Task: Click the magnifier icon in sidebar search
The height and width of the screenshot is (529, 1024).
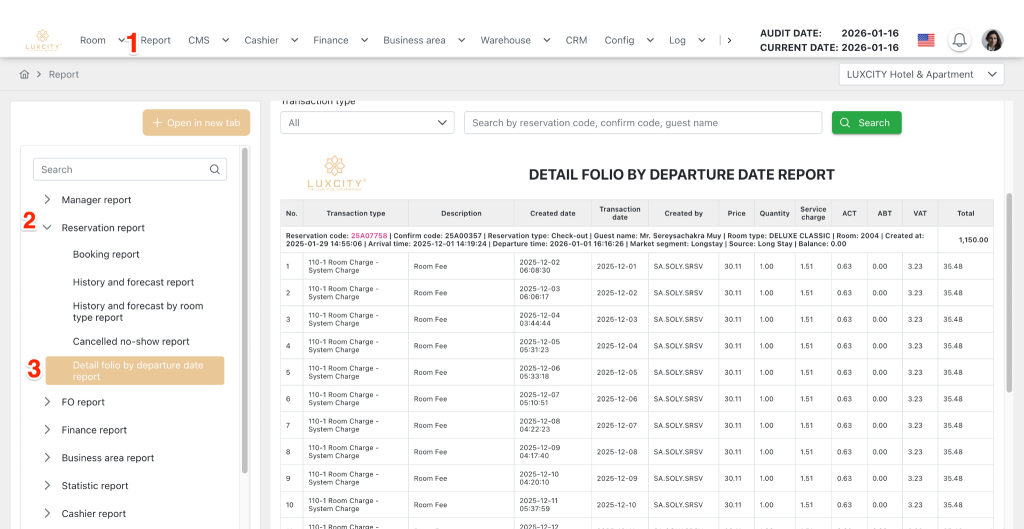Action: [x=215, y=170]
